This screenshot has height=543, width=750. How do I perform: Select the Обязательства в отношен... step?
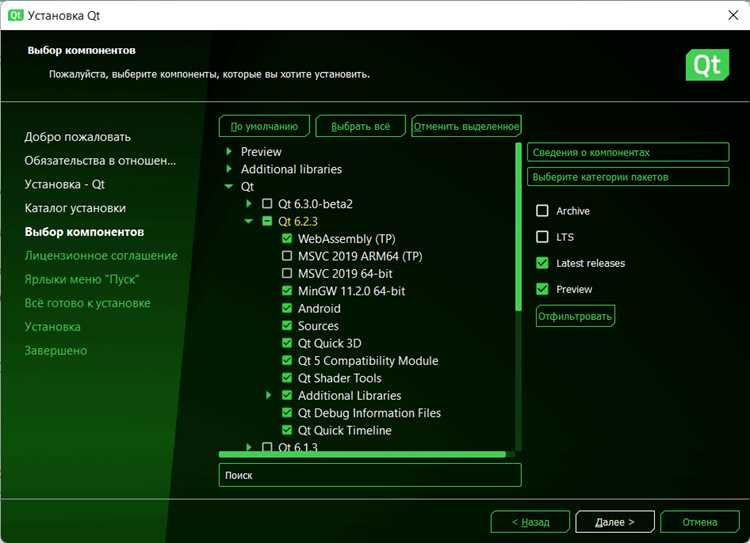100,161
